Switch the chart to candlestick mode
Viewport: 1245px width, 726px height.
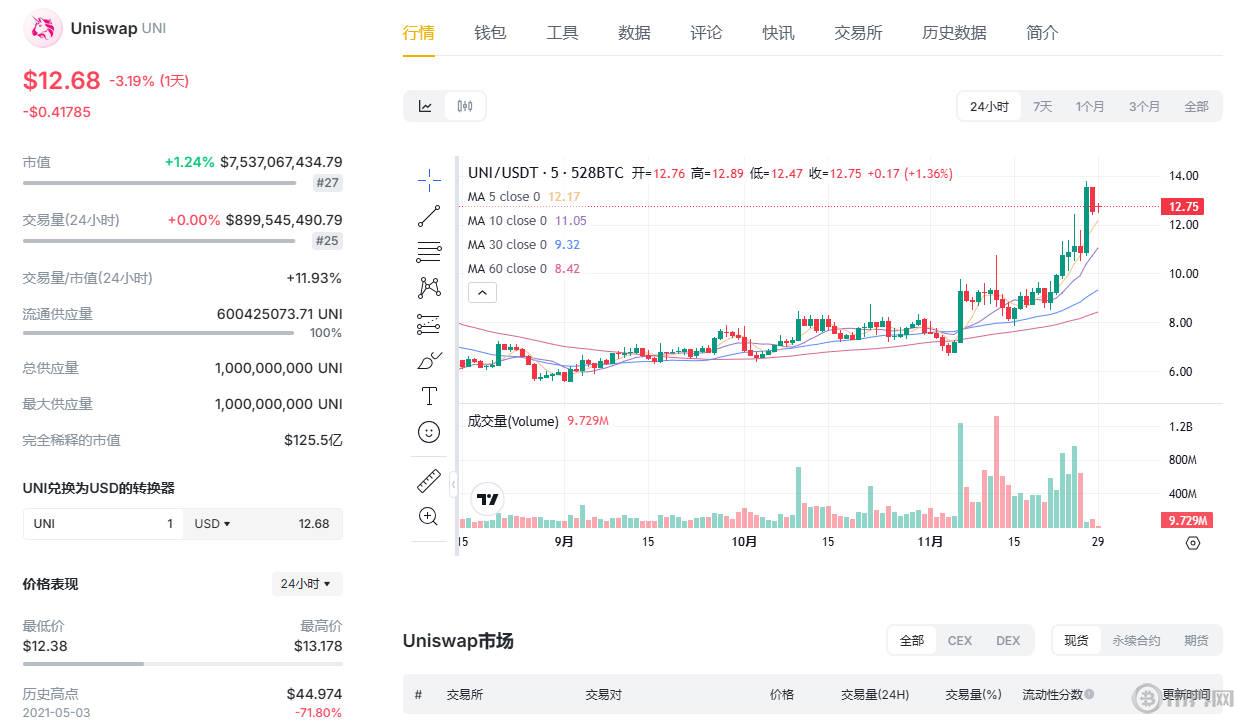(463, 105)
